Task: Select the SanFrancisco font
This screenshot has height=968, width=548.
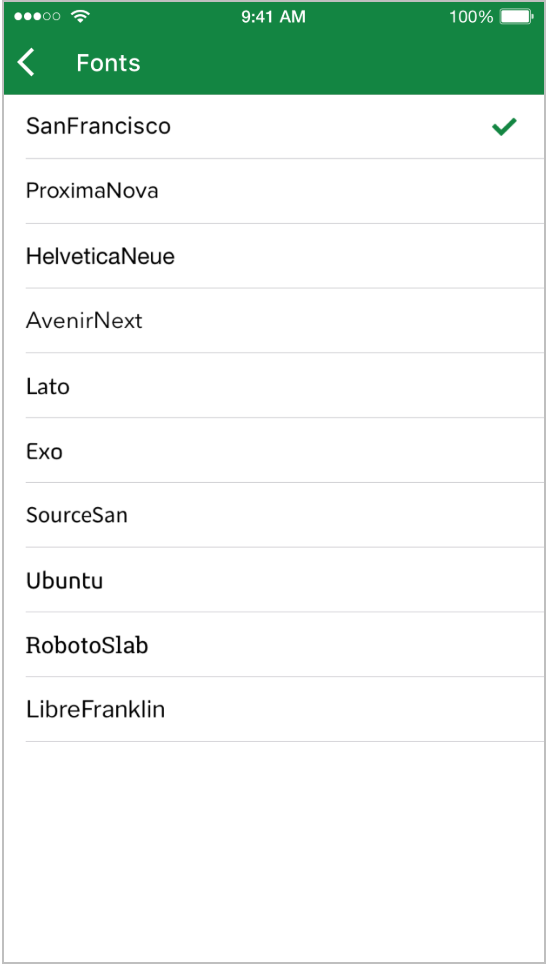Action: coord(274,127)
